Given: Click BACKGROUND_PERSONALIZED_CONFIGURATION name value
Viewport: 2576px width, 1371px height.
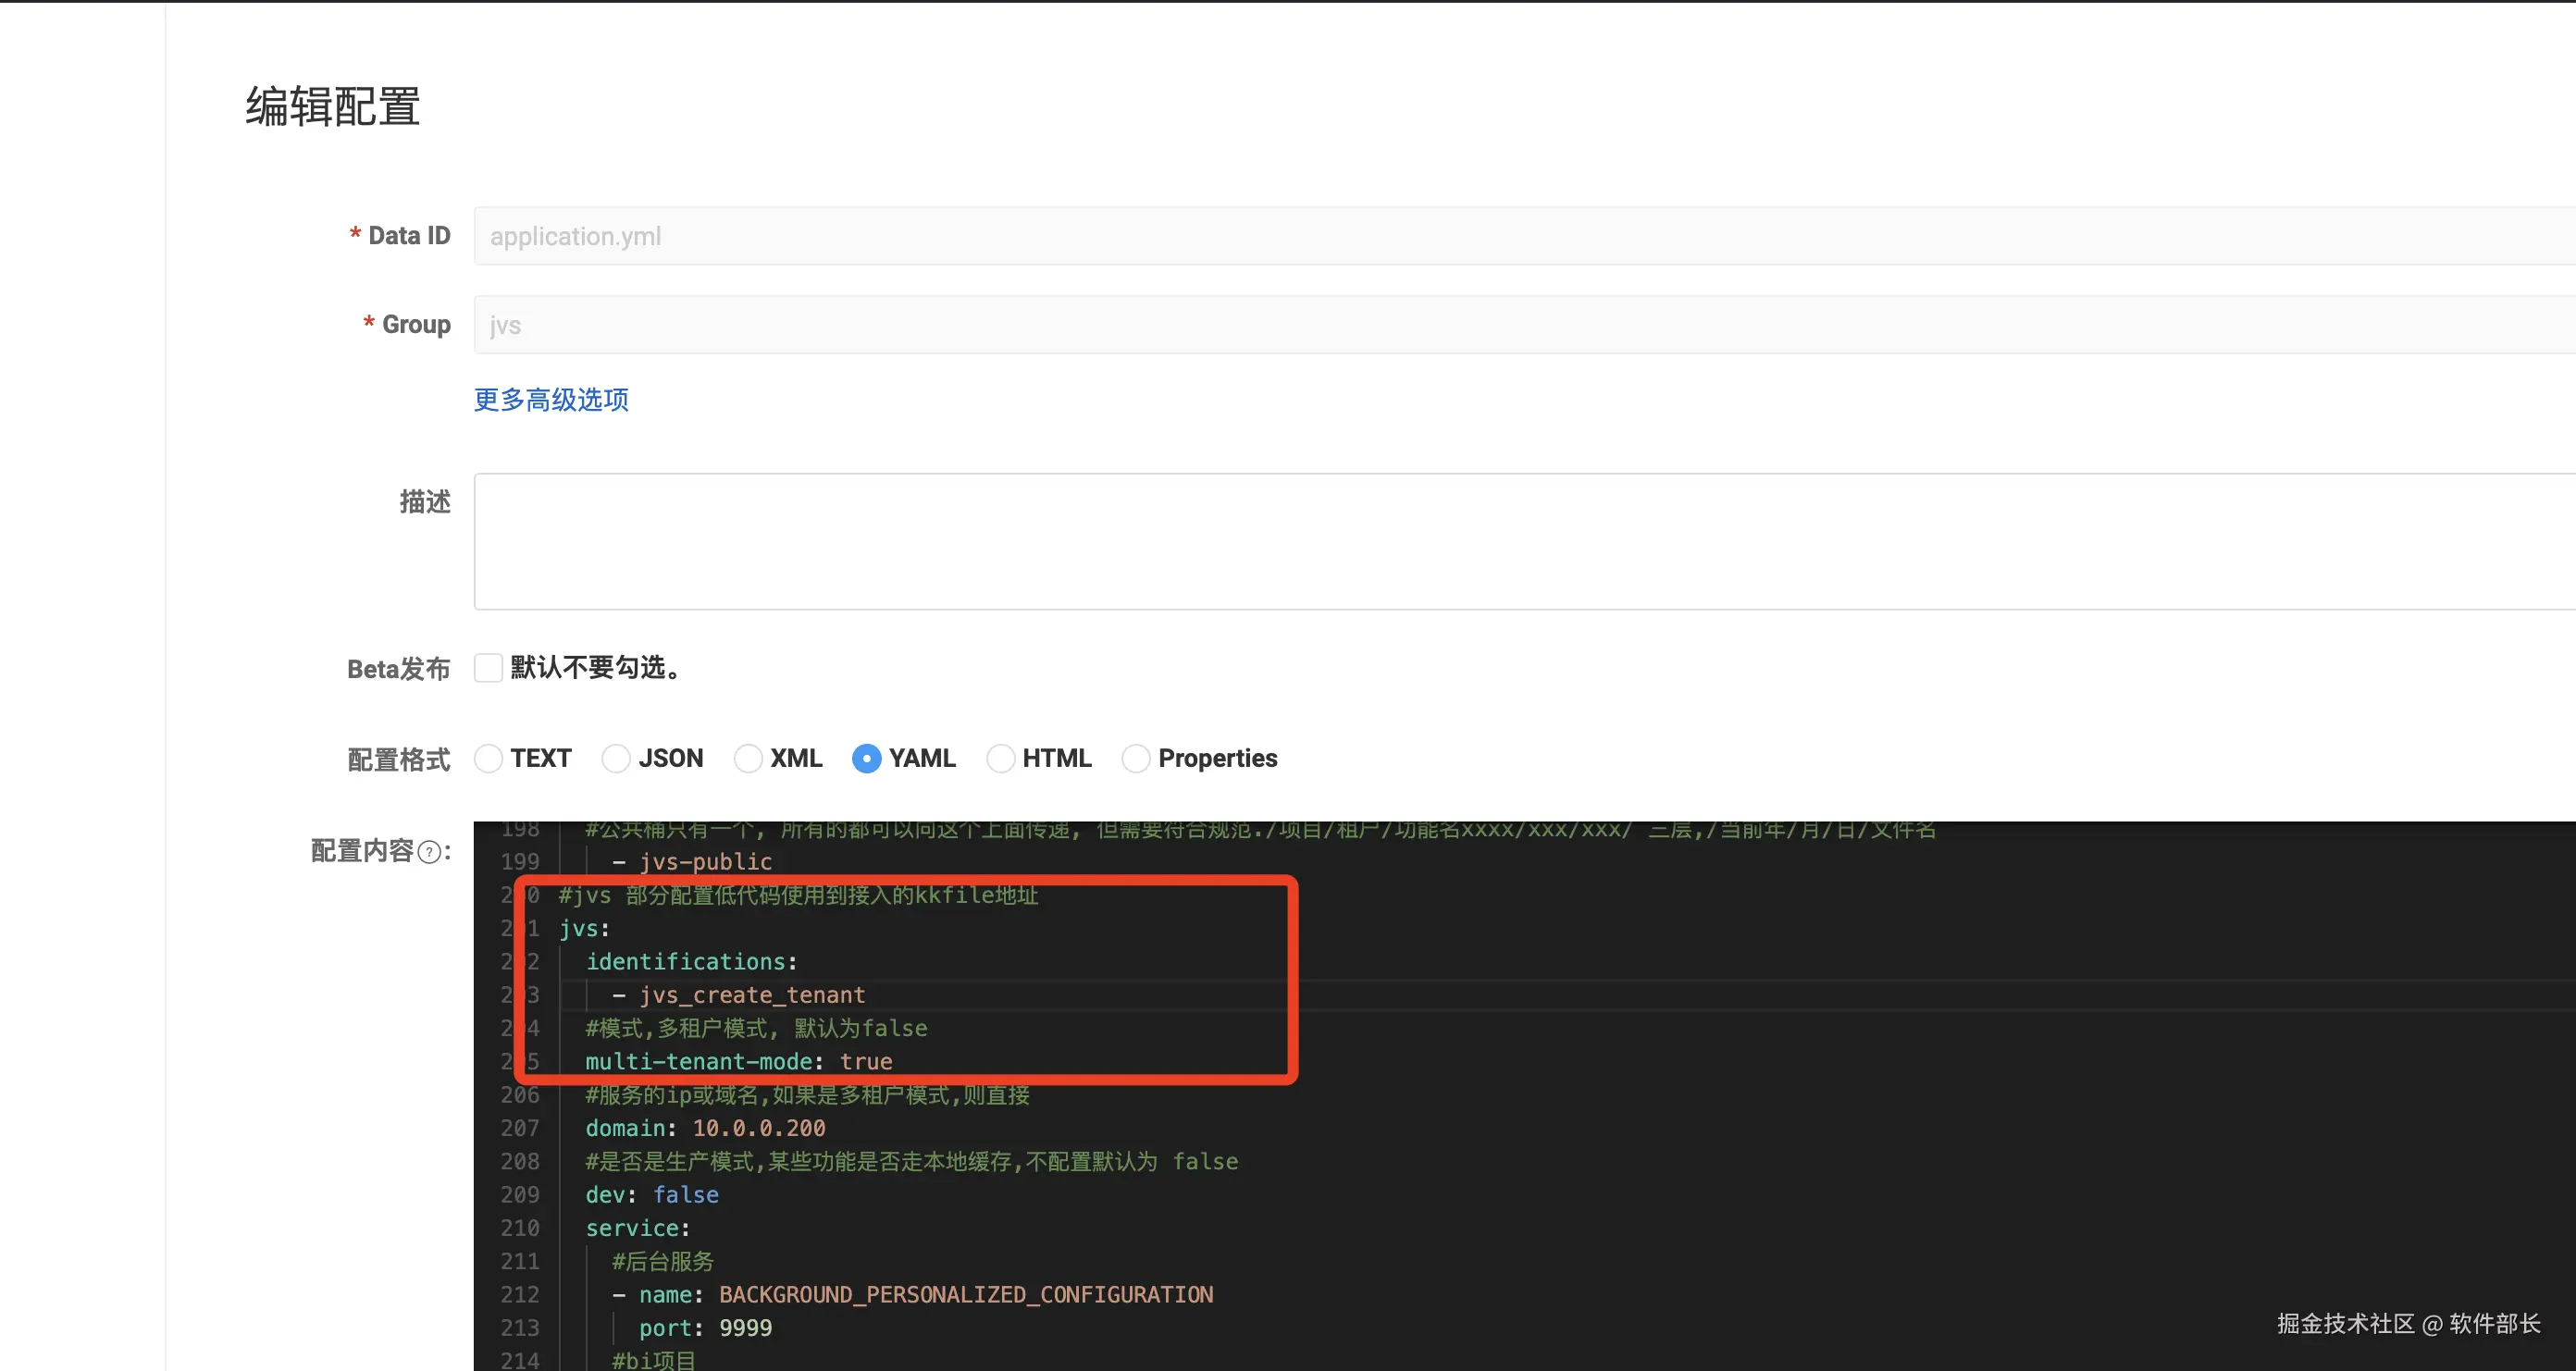Looking at the screenshot, I should (965, 1295).
